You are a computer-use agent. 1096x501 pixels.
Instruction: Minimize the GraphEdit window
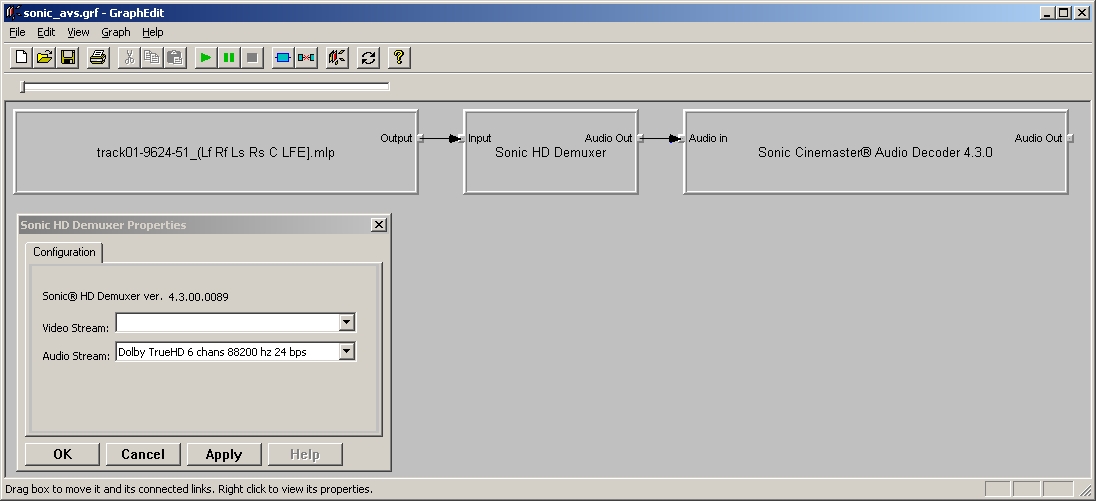(1047, 13)
